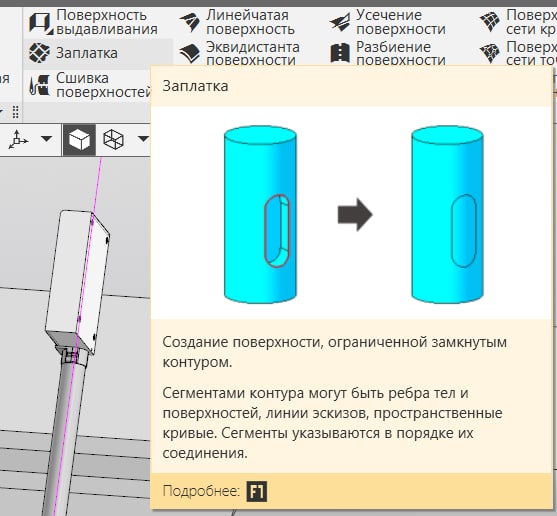Click the Разбиение поверхности label
Screen dimensions: 557x516
(x=401, y=53)
